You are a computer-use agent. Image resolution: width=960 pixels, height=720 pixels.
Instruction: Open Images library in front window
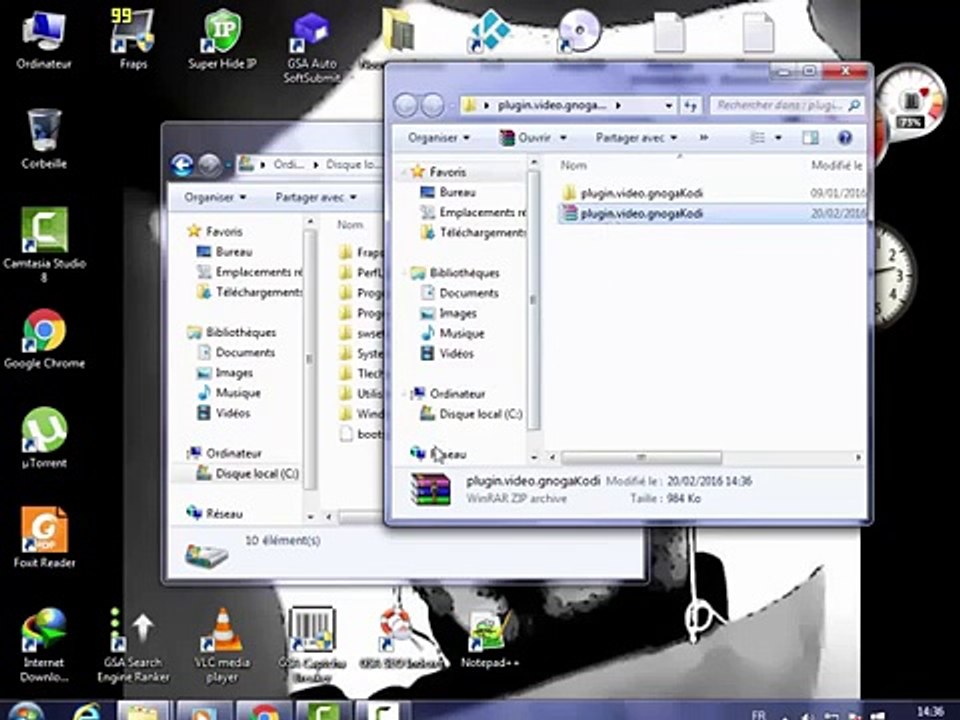(448, 313)
